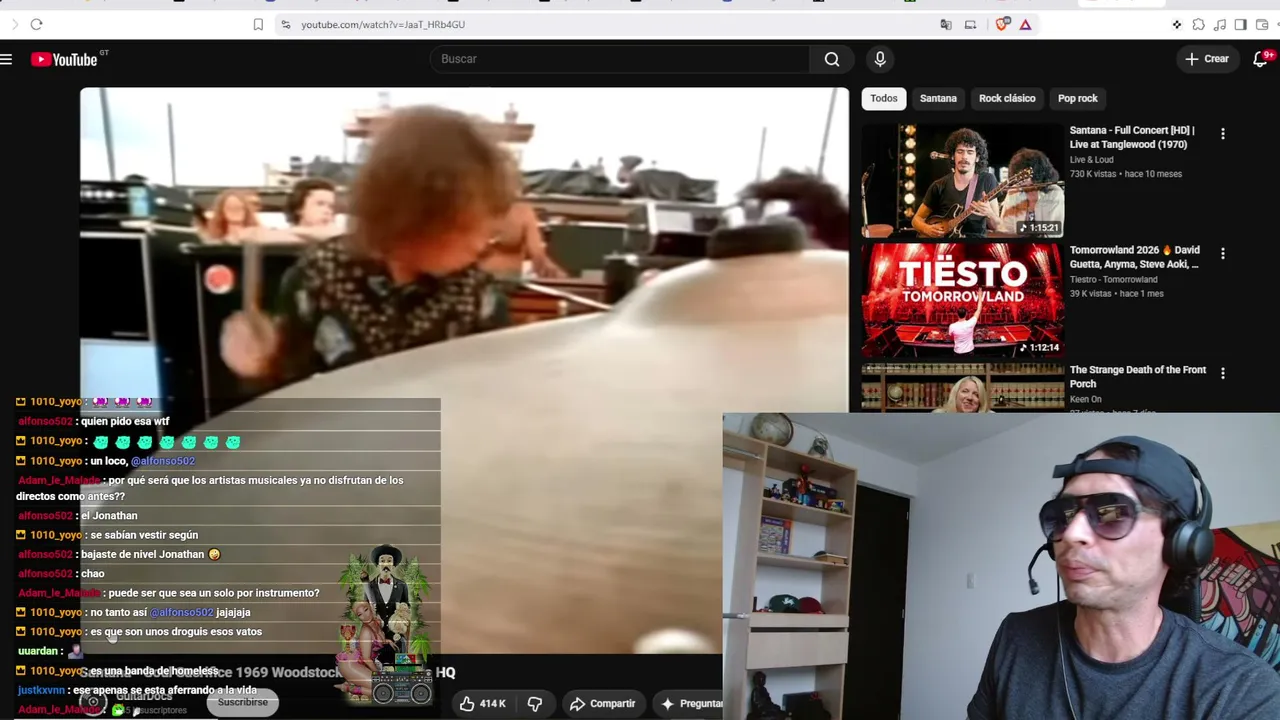Open the site information icon beside the URL
The image size is (1280, 720).
[x=285, y=24]
